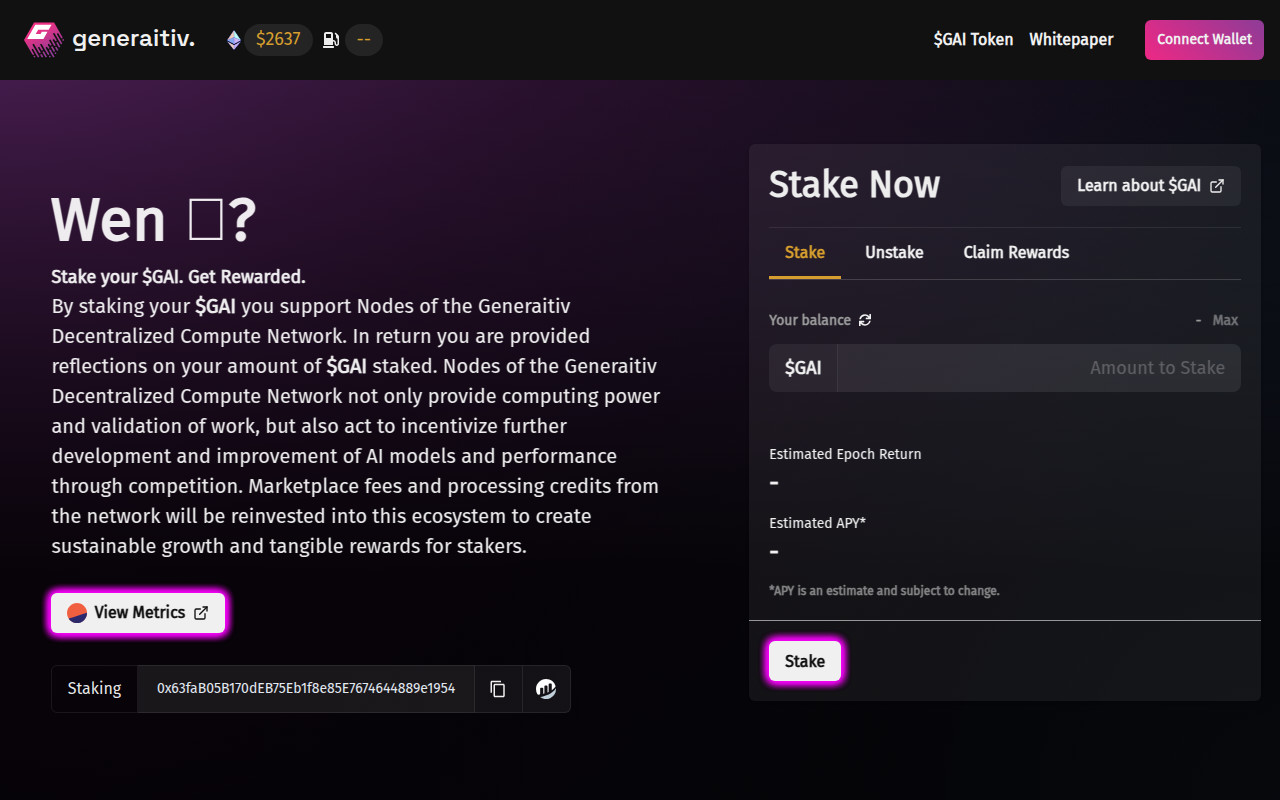Open the Whitepaper link
The height and width of the screenshot is (800, 1280).
pyautogui.click(x=1071, y=40)
